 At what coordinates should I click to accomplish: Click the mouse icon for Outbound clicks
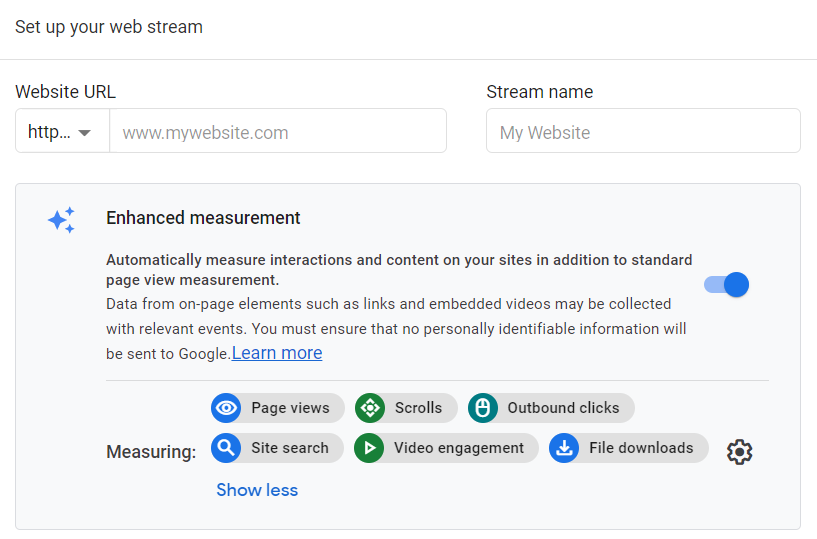(483, 408)
